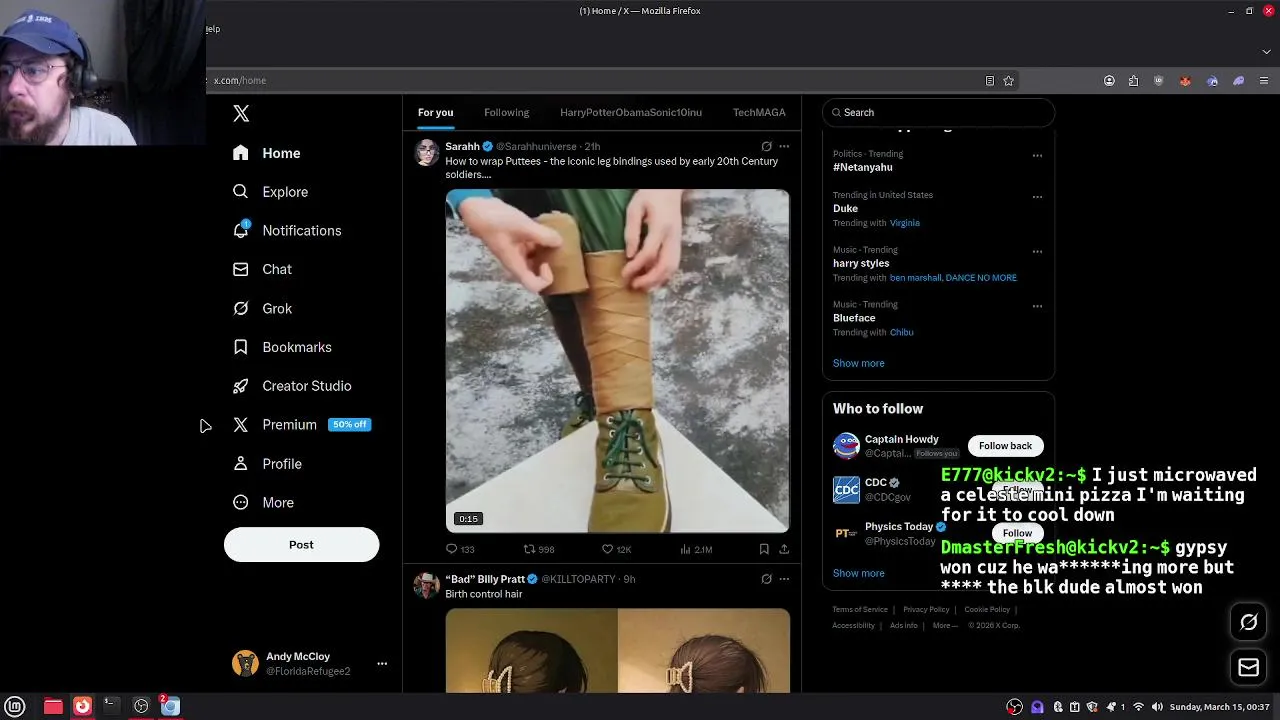Open the #Netanyahu trending topic
The height and width of the screenshot is (720, 1280).
point(863,167)
